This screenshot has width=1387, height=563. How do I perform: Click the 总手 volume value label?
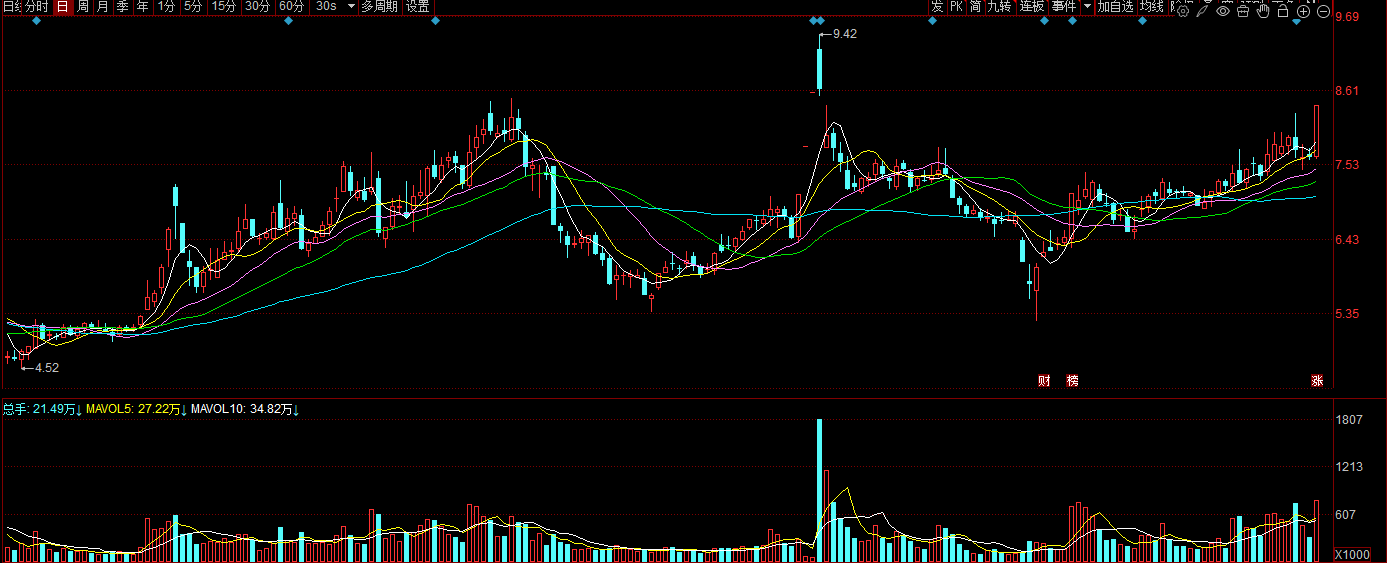pyautogui.click(x=42, y=409)
